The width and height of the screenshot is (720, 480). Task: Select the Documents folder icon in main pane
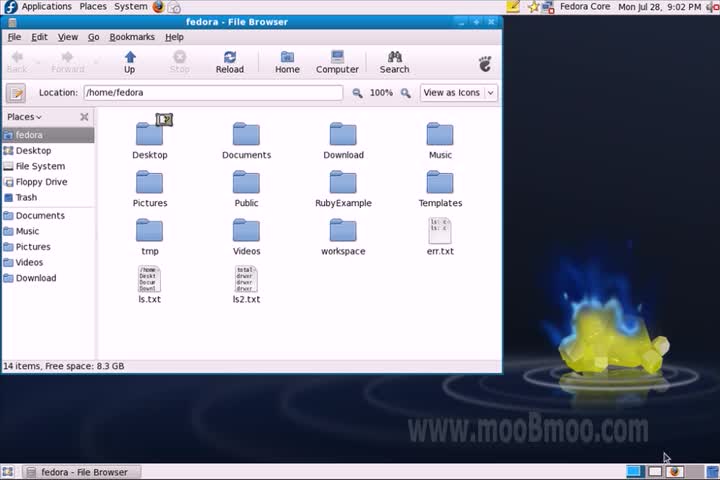[246, 134]
